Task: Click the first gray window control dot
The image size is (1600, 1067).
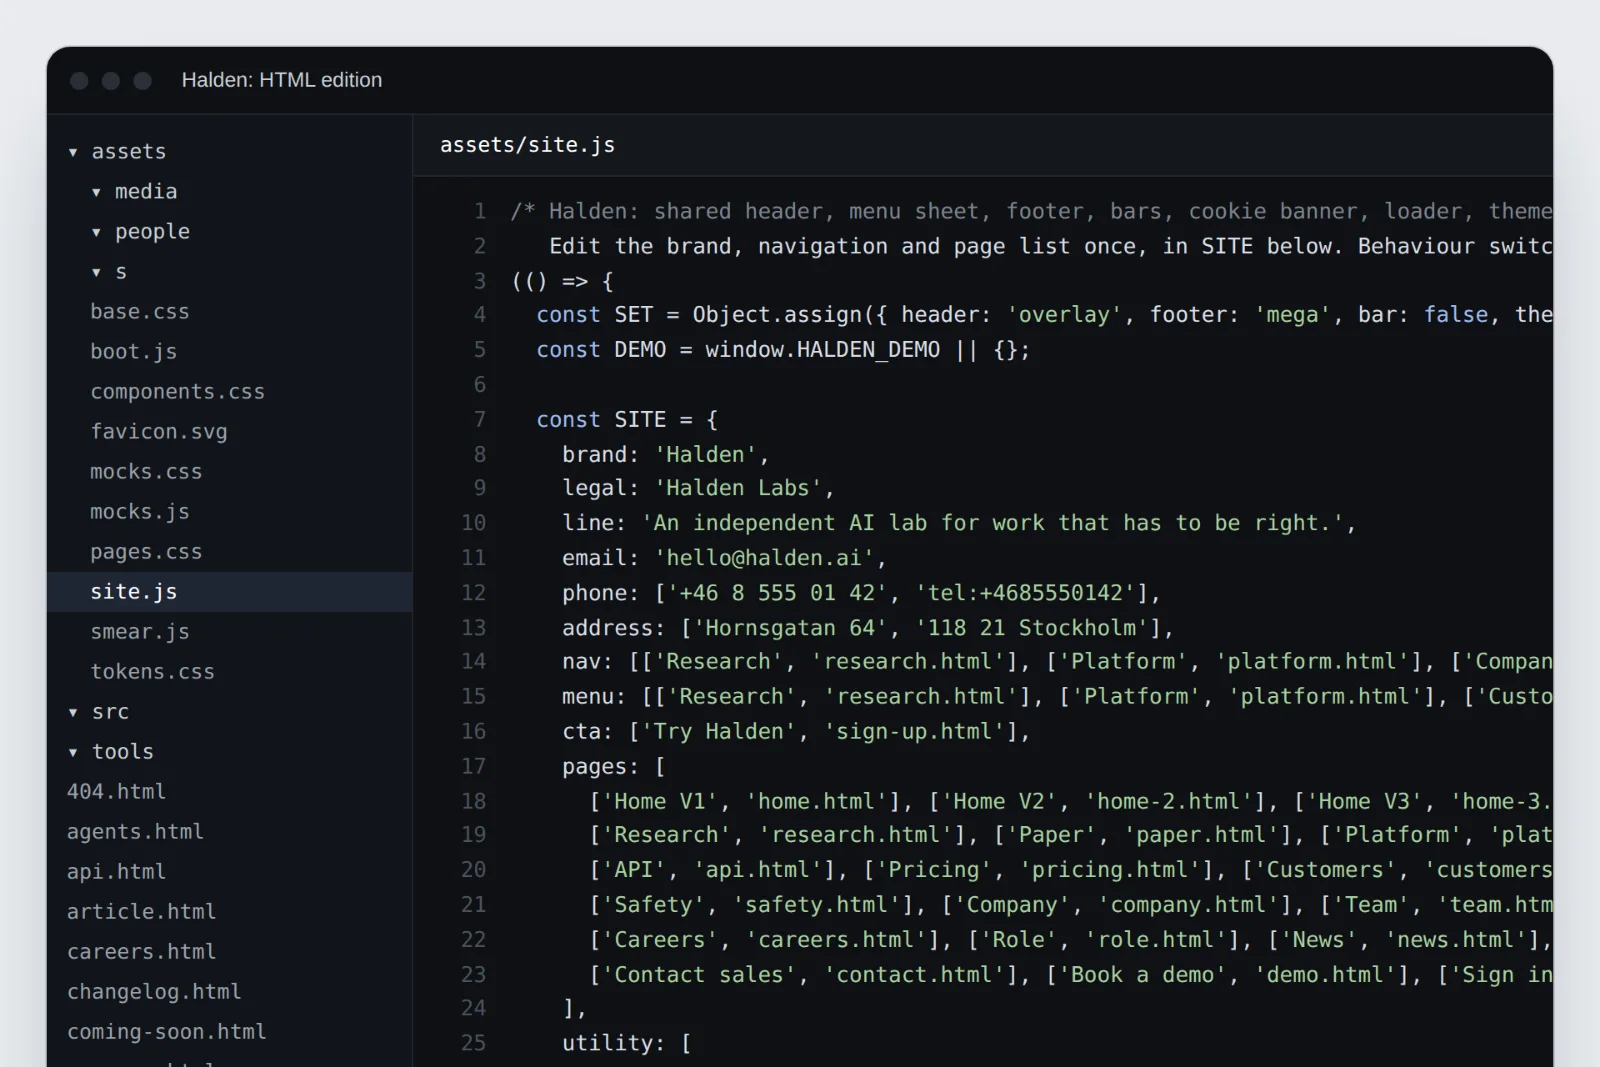Action: click(x=80, y=81)
